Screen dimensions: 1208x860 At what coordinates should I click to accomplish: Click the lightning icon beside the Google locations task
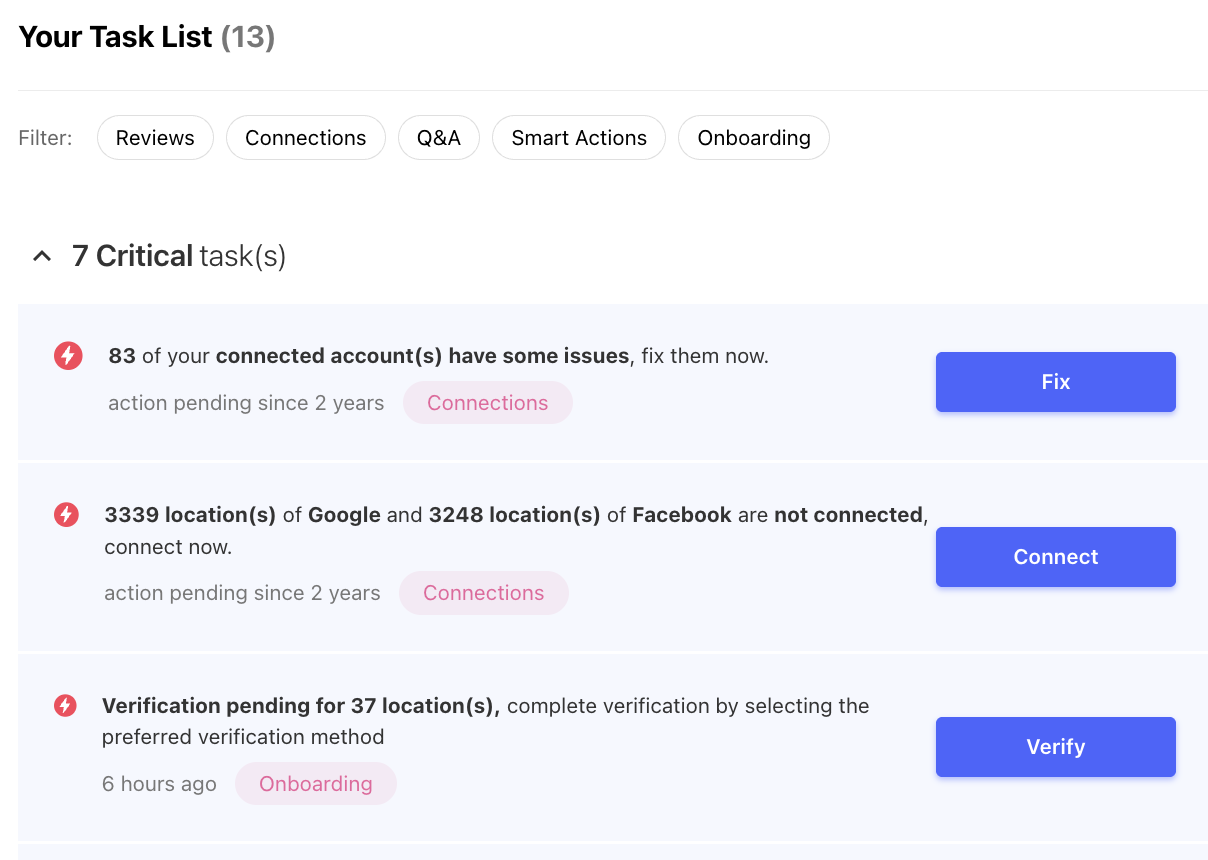(x=66, y=515)
